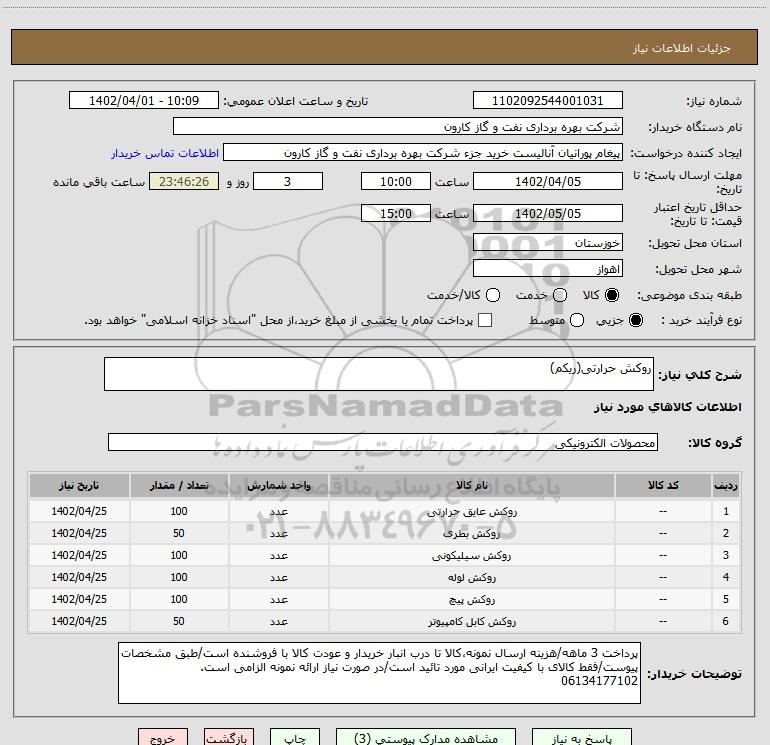The image size is (770, 745).
Task: Click the بازگشت back button
Action: pyautogui.click(x=229, y=738)
